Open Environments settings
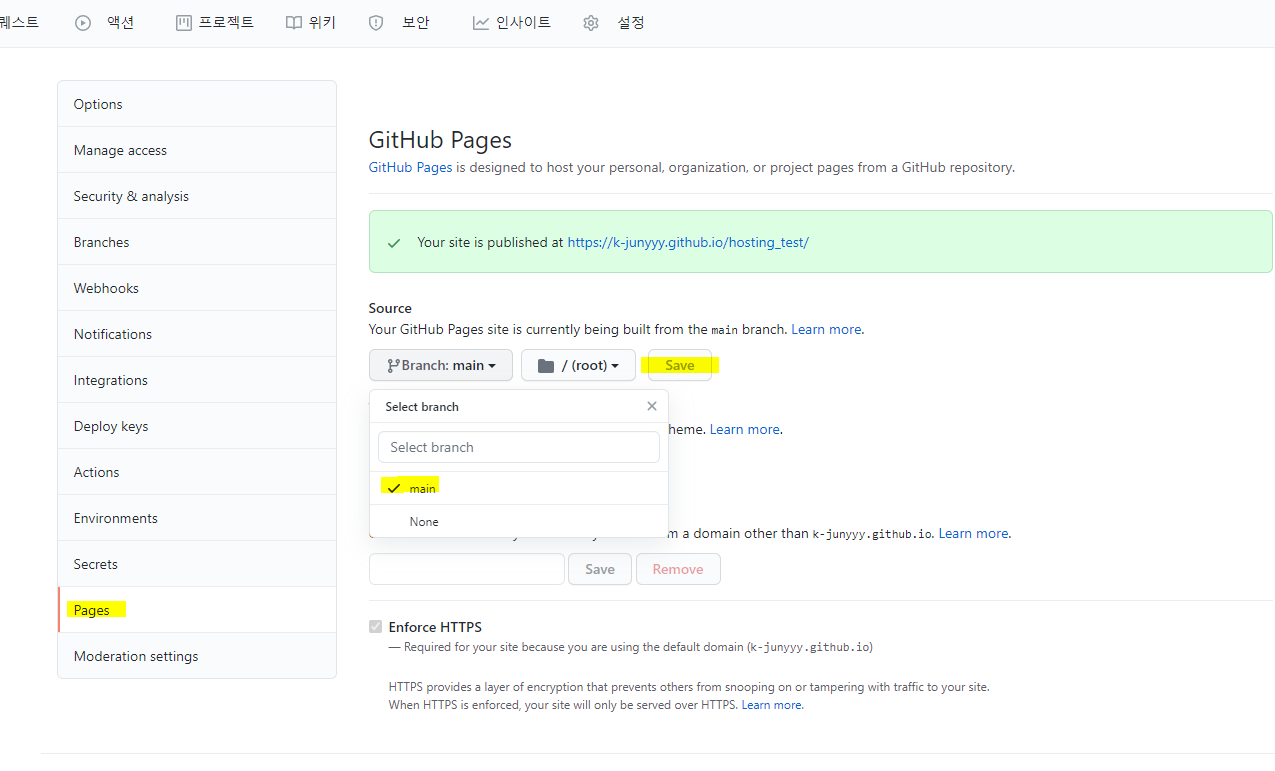Screen dimensions: 1275x771 tap(197, 518)
